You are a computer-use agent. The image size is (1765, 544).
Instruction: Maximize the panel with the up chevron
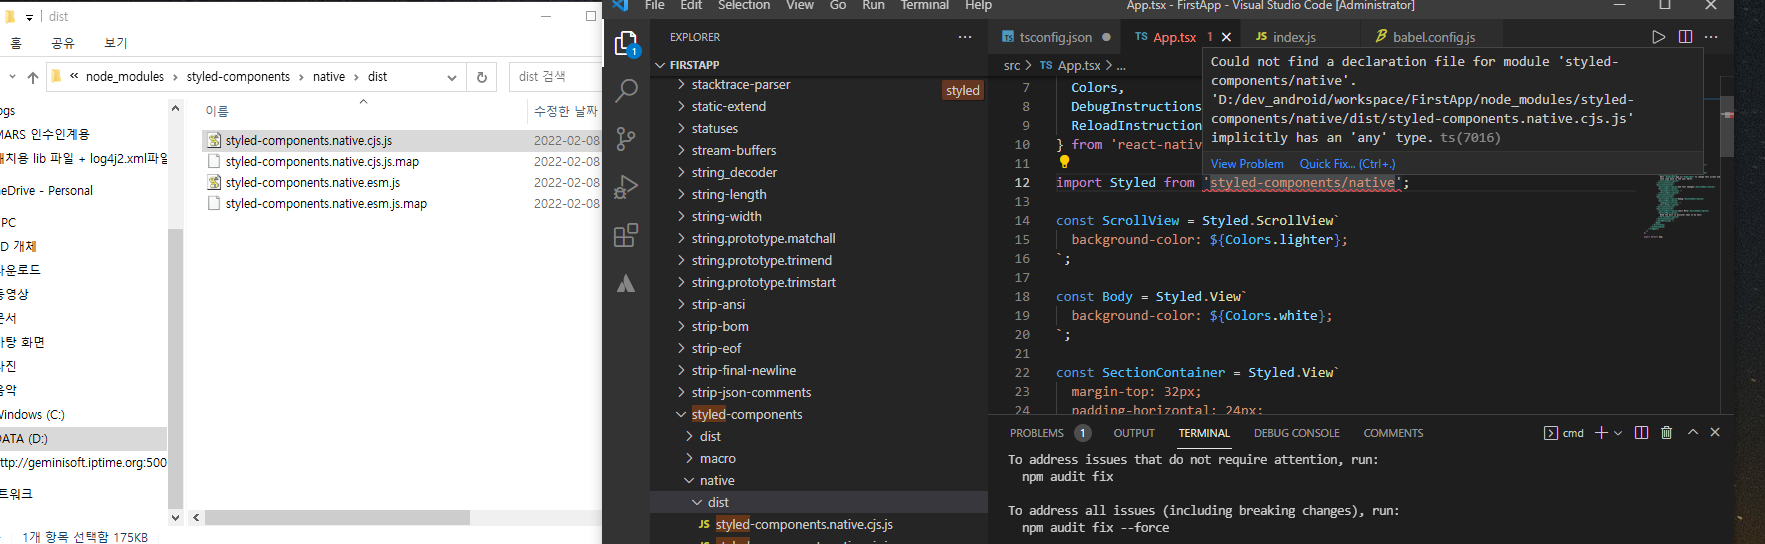tap(1693, 433)
